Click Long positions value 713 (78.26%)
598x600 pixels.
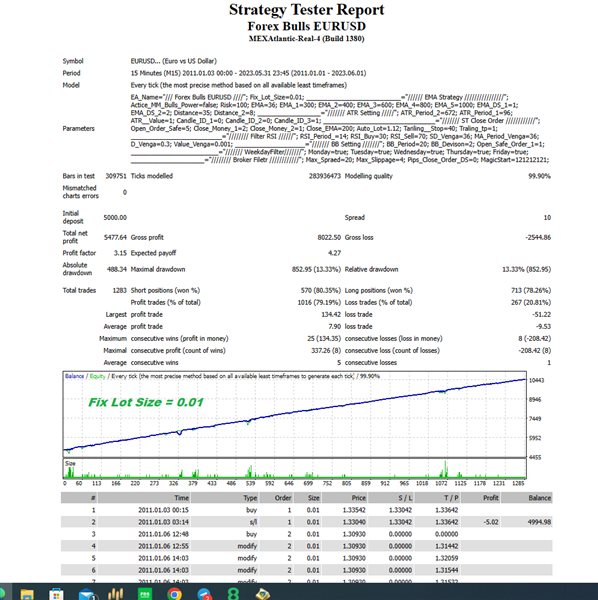click(x=531, y=290)
